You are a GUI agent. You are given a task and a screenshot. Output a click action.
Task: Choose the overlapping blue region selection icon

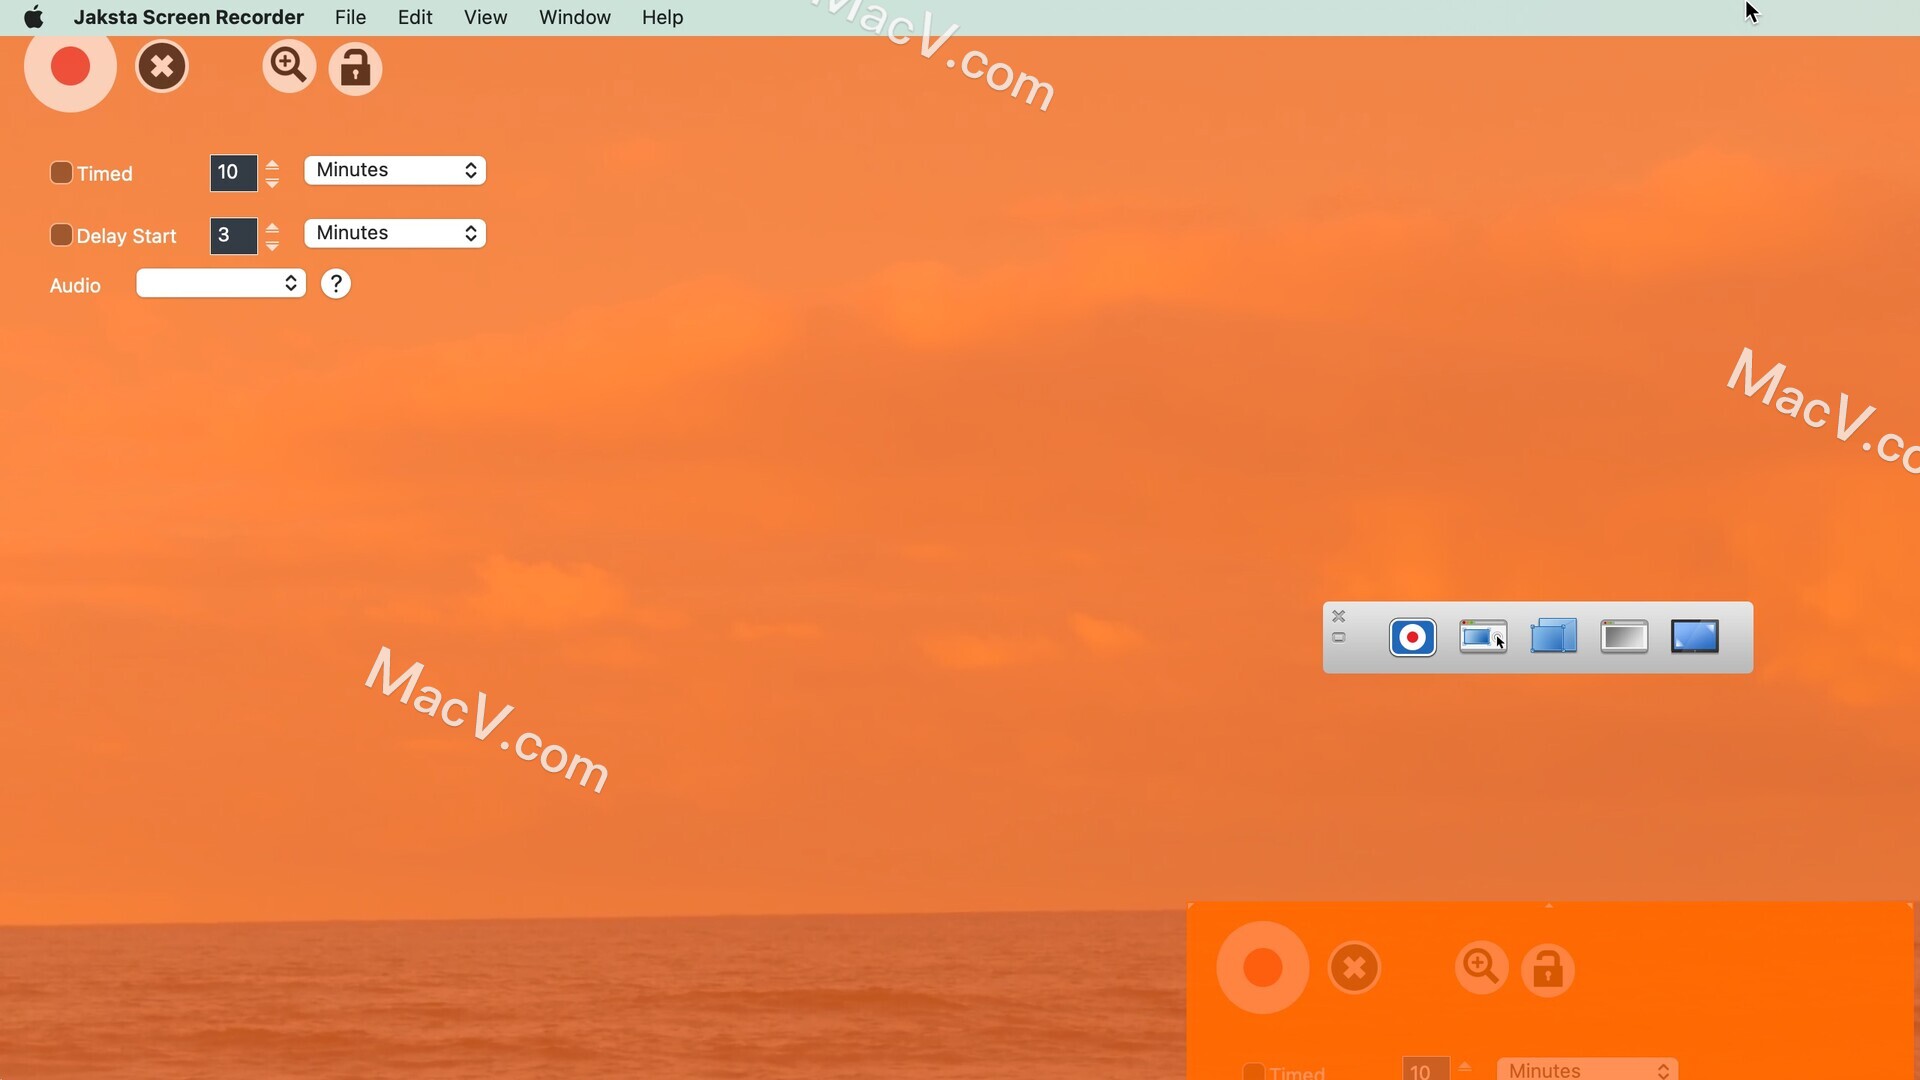(1554, 636)
